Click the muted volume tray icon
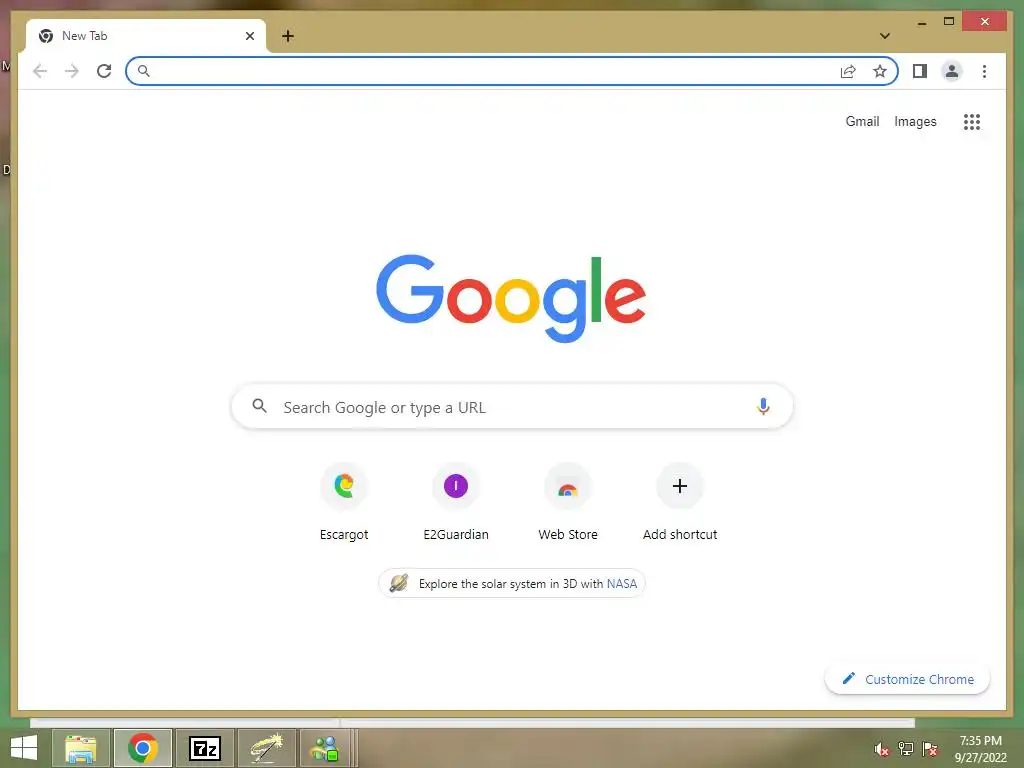This screenshot has width=1024, height=768. click(882, 749)
